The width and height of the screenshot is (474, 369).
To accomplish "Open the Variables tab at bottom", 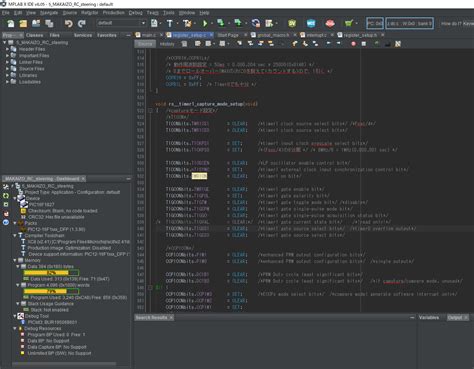I will 429,317.
